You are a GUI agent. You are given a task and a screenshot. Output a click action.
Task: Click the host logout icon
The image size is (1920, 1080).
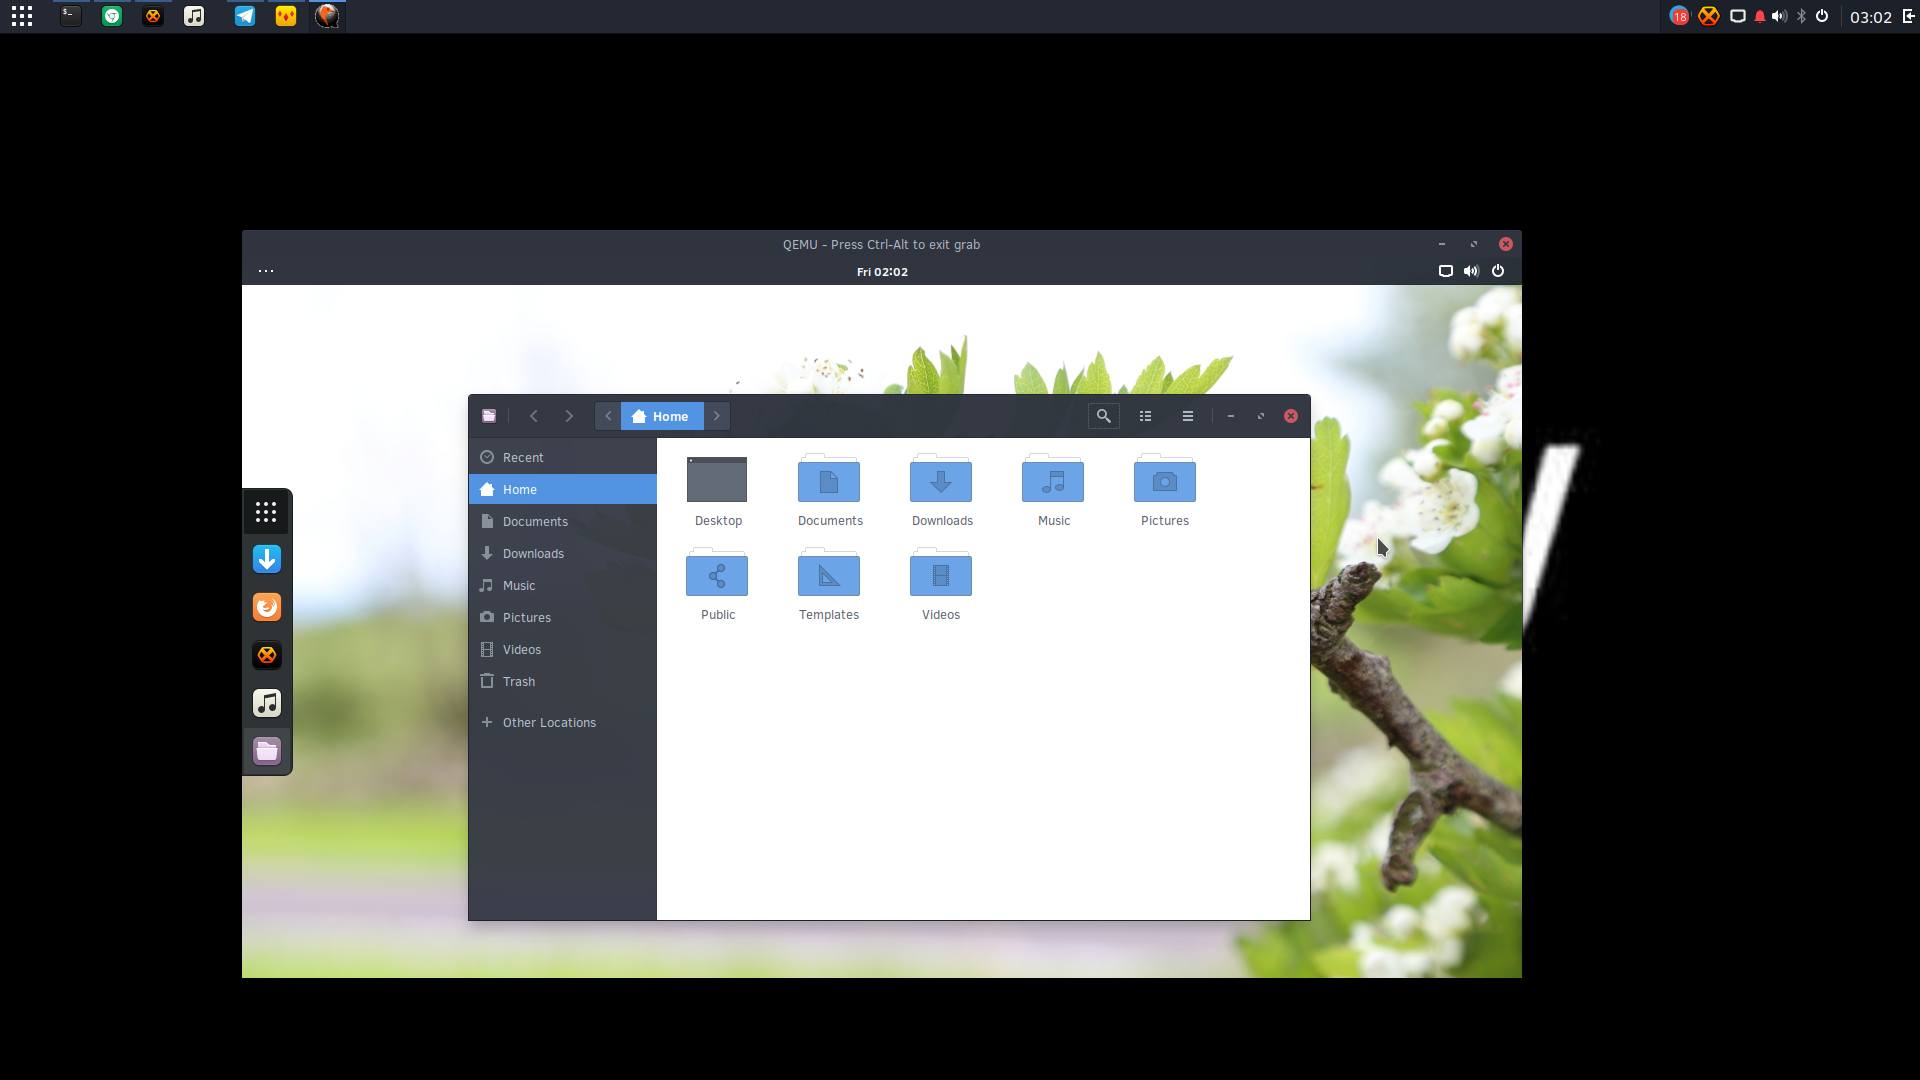click(1908, 16)
